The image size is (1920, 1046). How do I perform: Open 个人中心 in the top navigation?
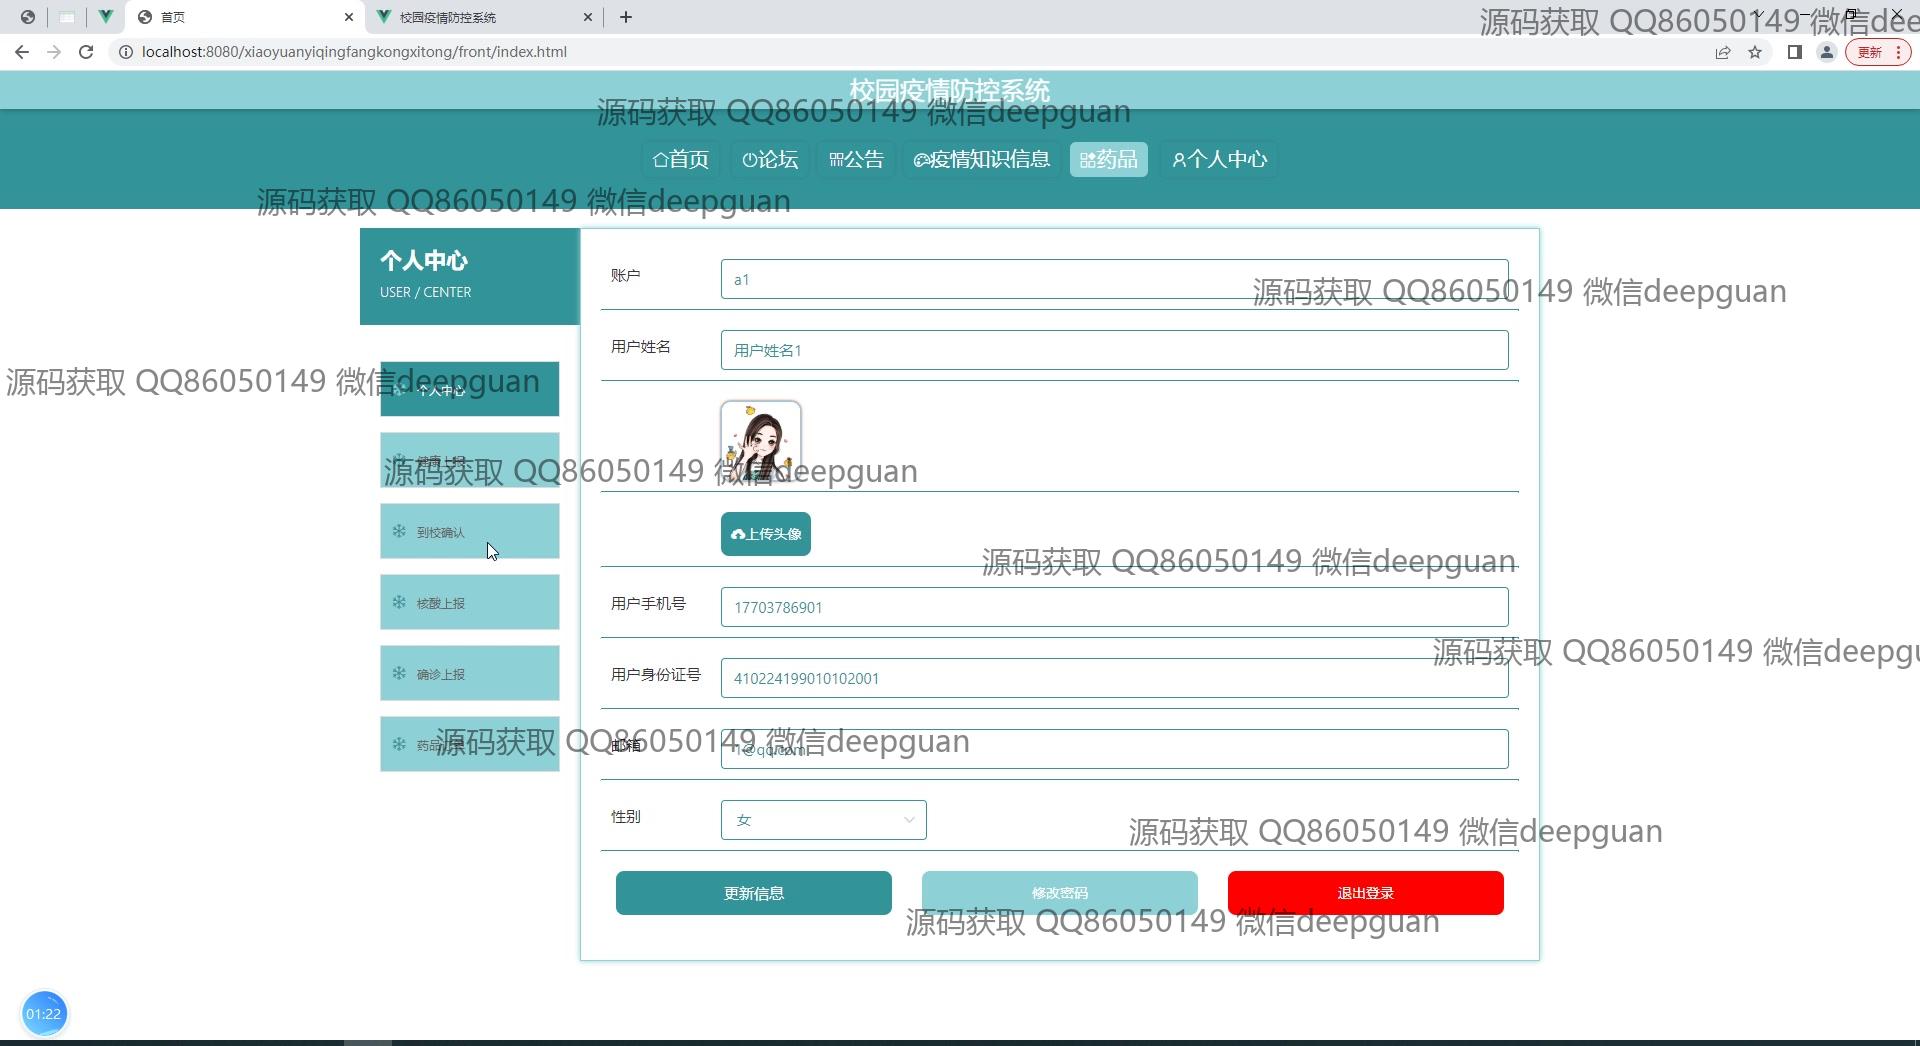tap(1220, 160)
